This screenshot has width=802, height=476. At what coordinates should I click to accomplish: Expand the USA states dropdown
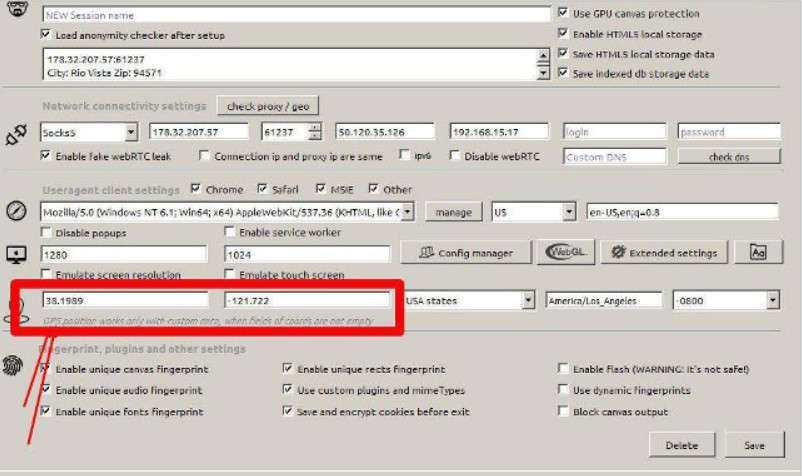528,300
